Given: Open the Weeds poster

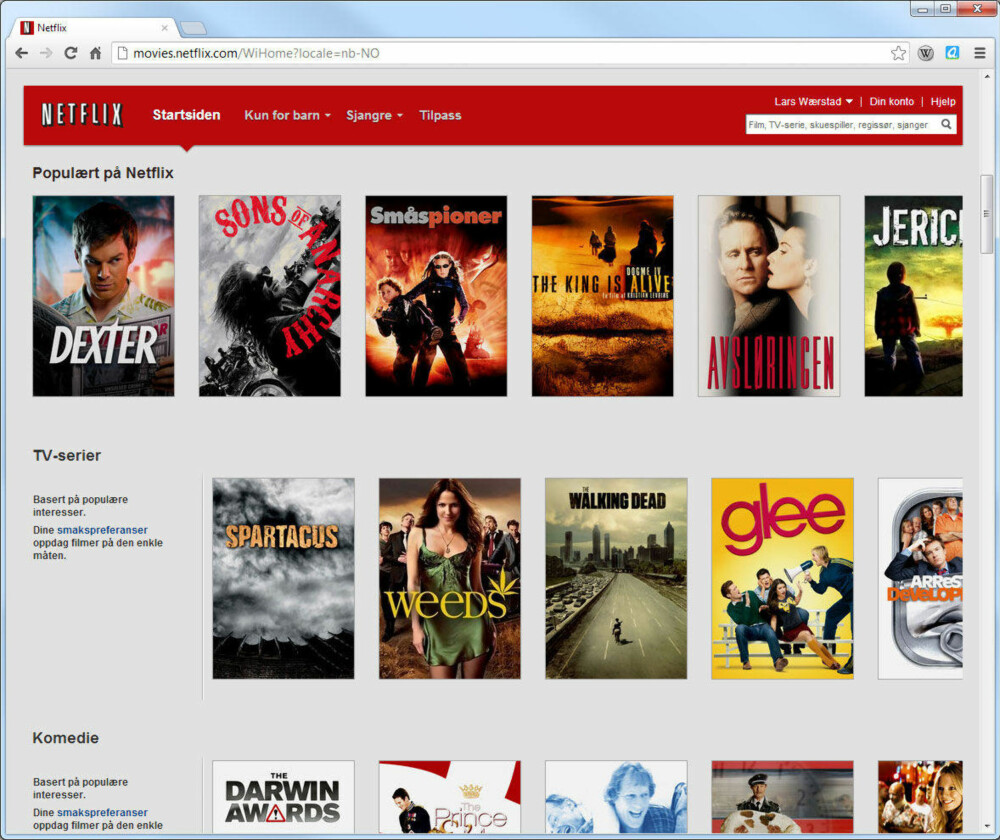Looking at the screenshot, I should tap(450, 578).
